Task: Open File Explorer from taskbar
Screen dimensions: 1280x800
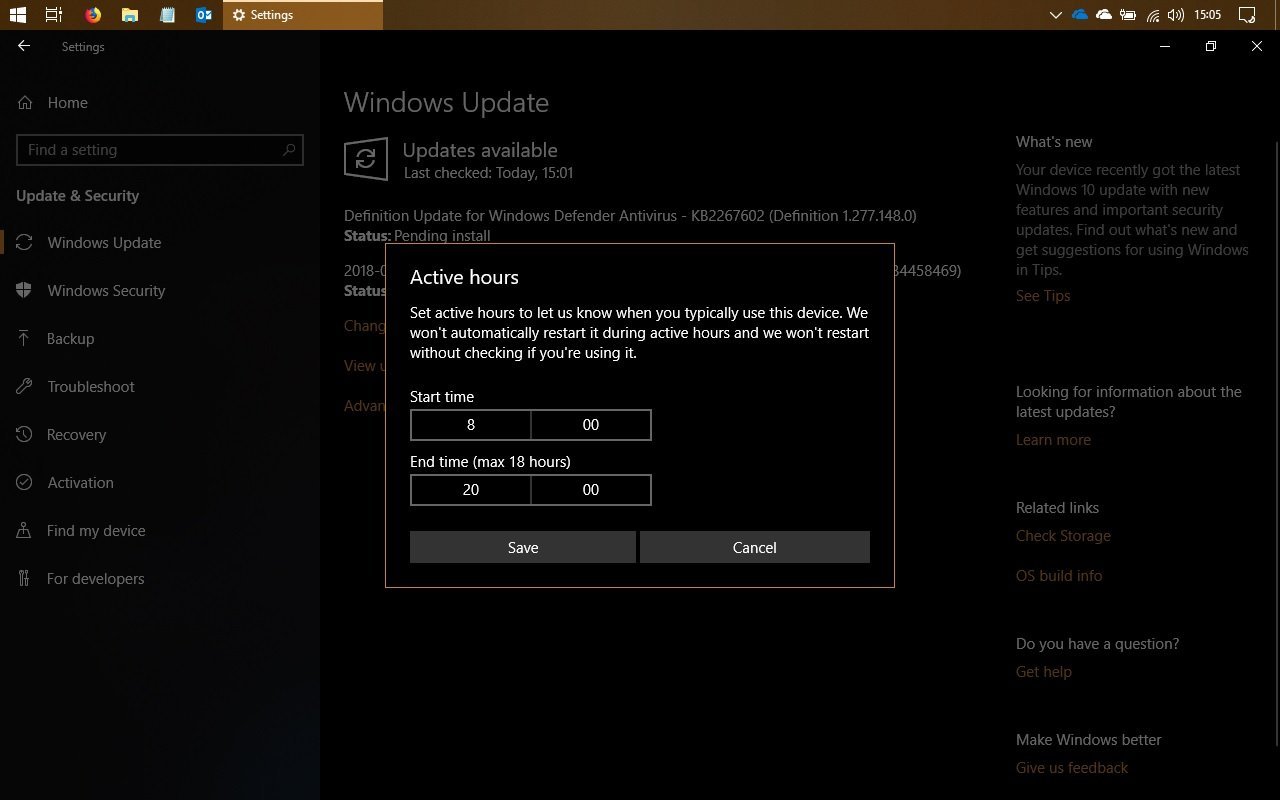Action: click(x=130, y=15)
